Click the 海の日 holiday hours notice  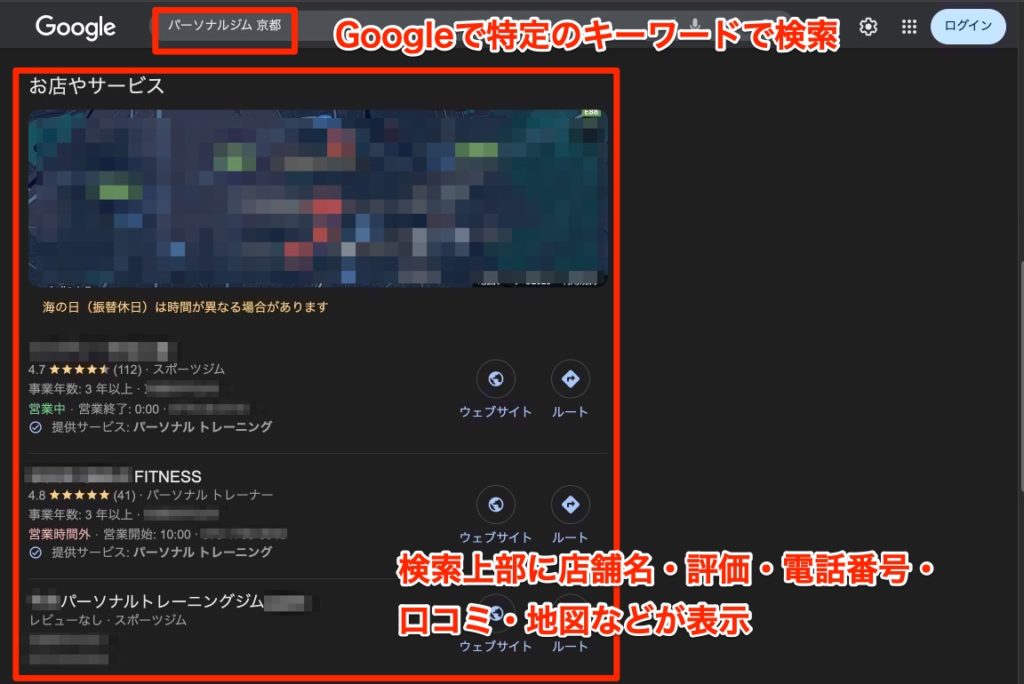pos(185,307)
